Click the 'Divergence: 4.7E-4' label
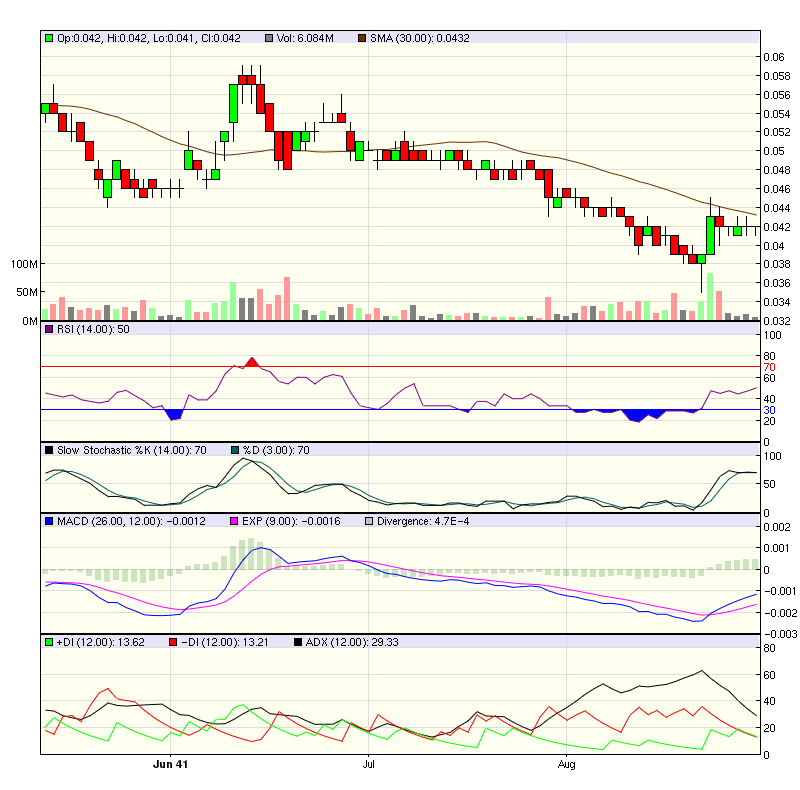Image resolution: width=800 pixels, height=790 pixels. coord(423,522)
